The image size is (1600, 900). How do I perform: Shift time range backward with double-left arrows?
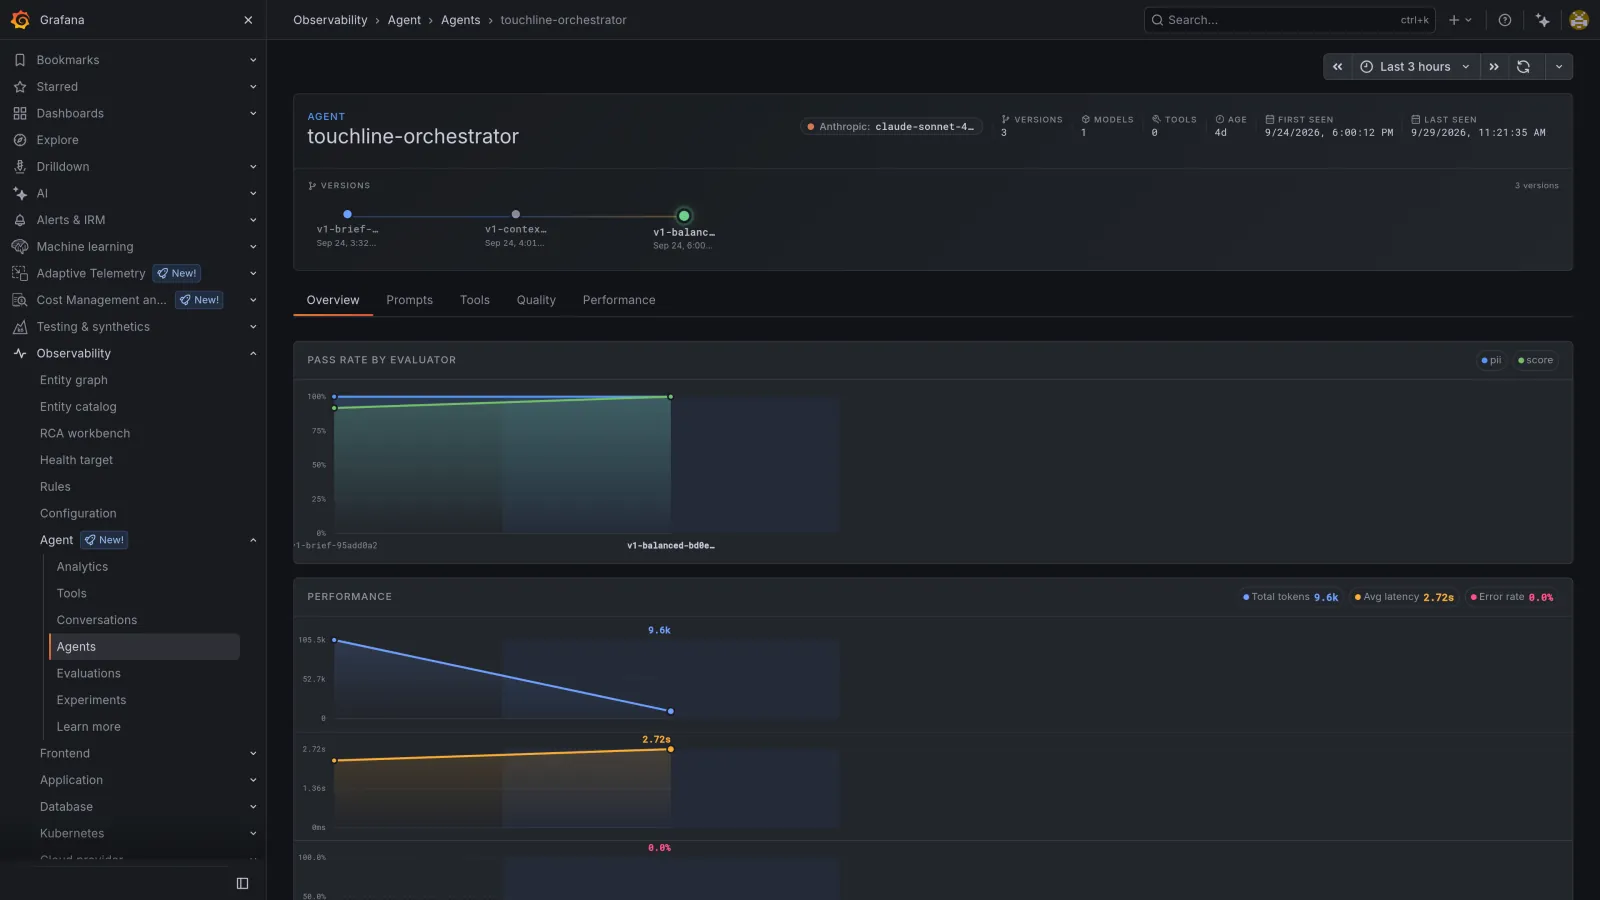click(1337, 67)
